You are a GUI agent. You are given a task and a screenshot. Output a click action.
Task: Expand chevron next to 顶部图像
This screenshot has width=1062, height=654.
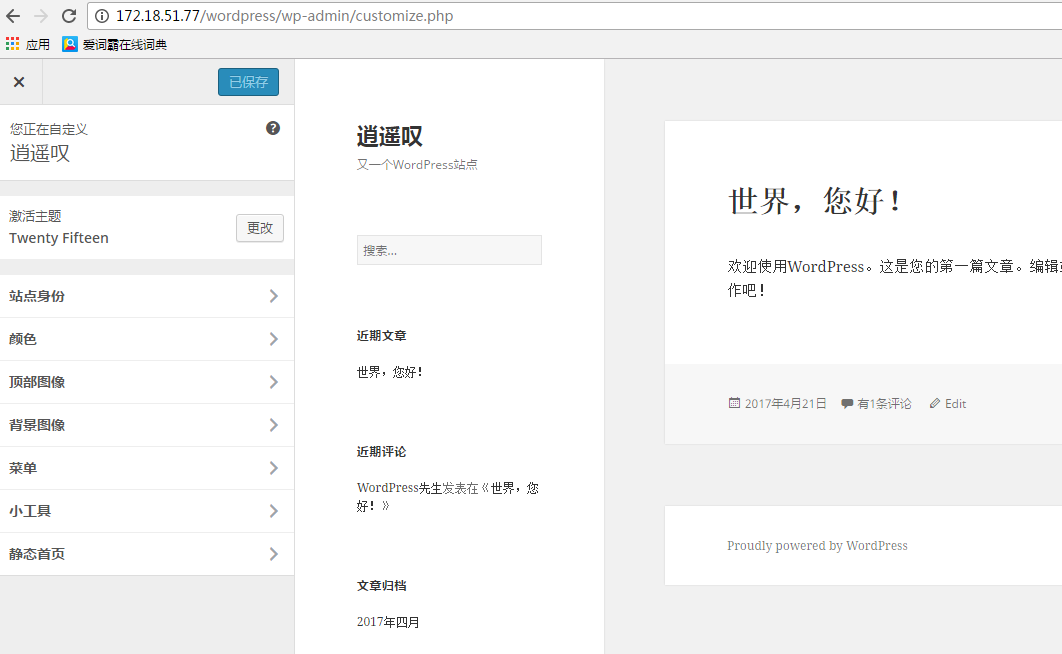274,382
